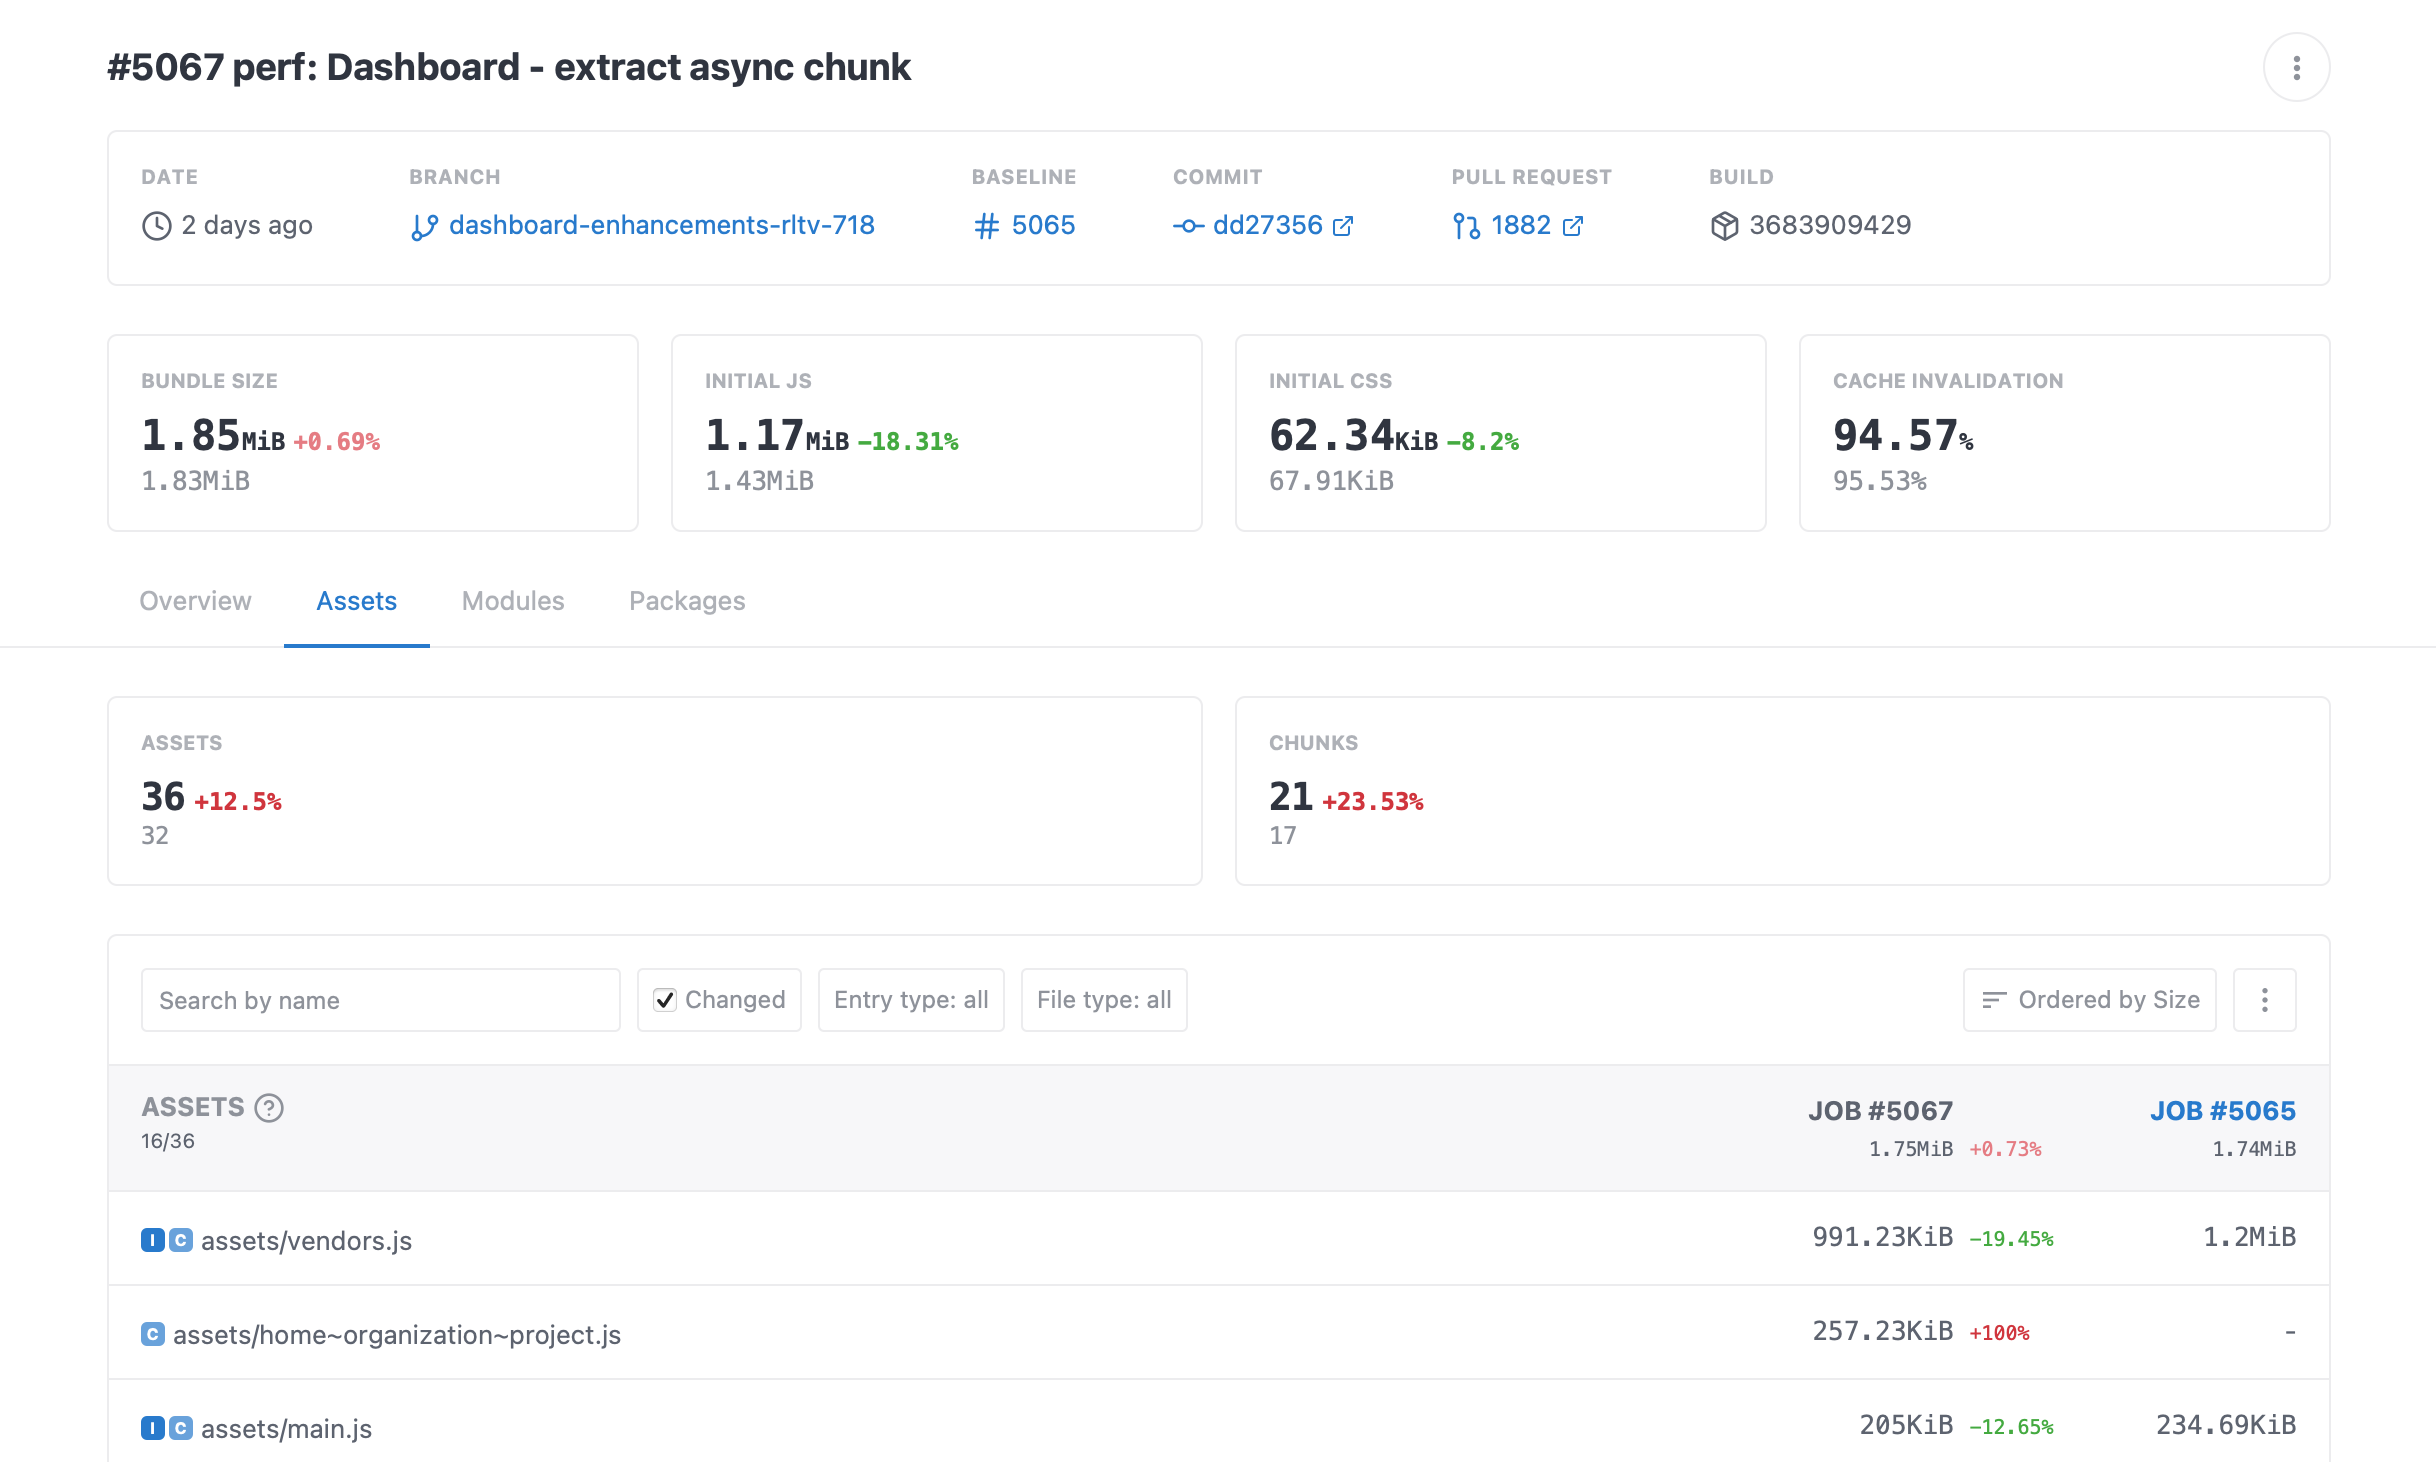
Task: Uncheck the Changed filter checkbox
Action: (665, 1000)
